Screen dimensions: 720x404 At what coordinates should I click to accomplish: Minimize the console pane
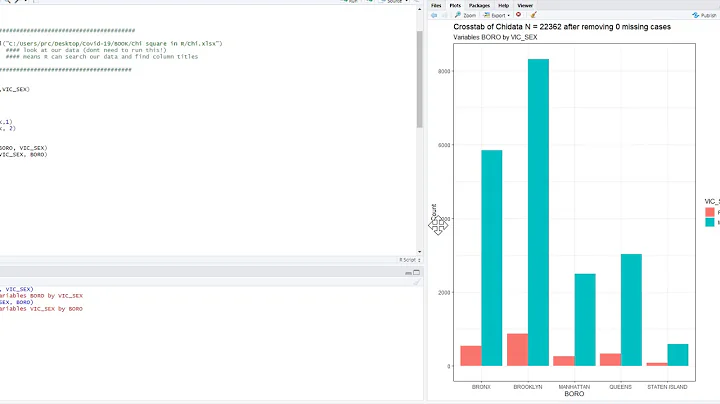click(x=408, y=273)
